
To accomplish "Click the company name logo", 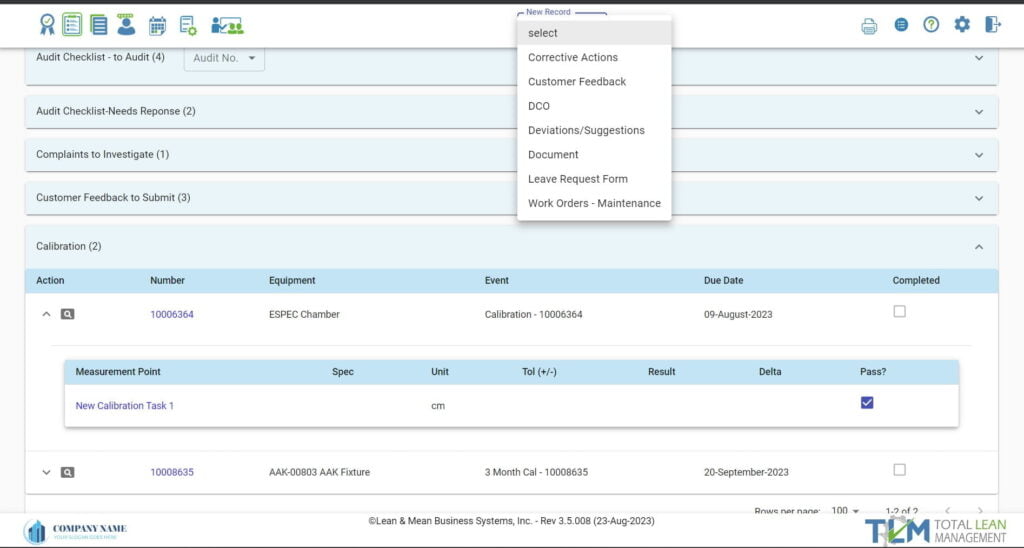I will 75,531.
